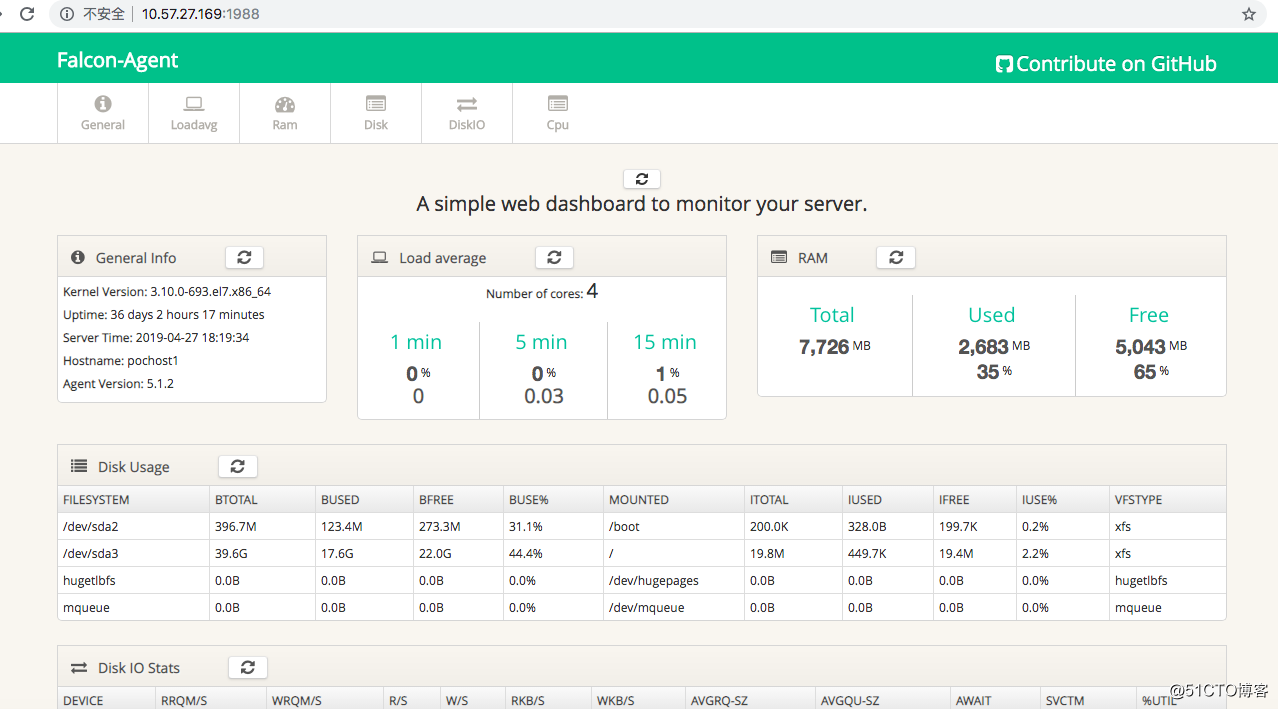Viewport: 1278px width, 709px height.
Task: Click the RAM Total 7,726 MB value
Action: click(x=834, y=347)
